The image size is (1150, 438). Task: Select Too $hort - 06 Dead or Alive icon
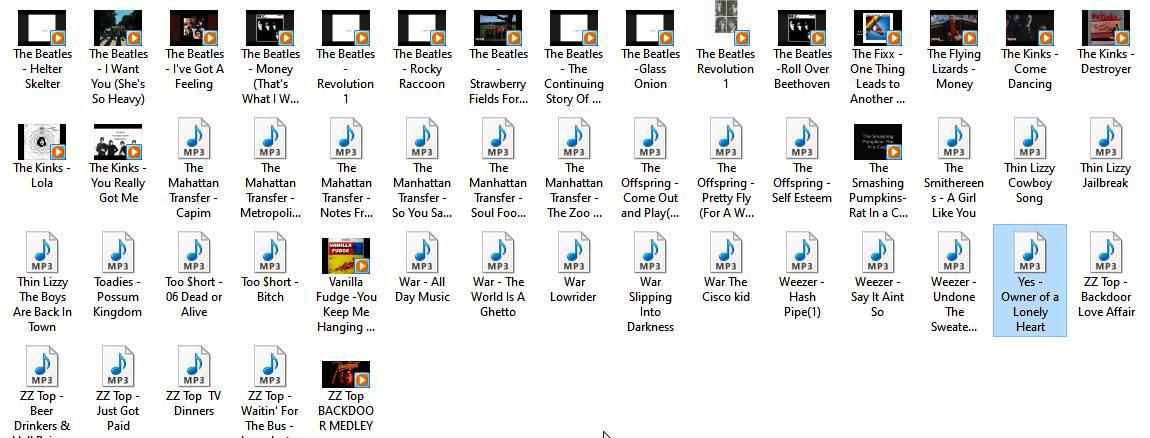194,253
